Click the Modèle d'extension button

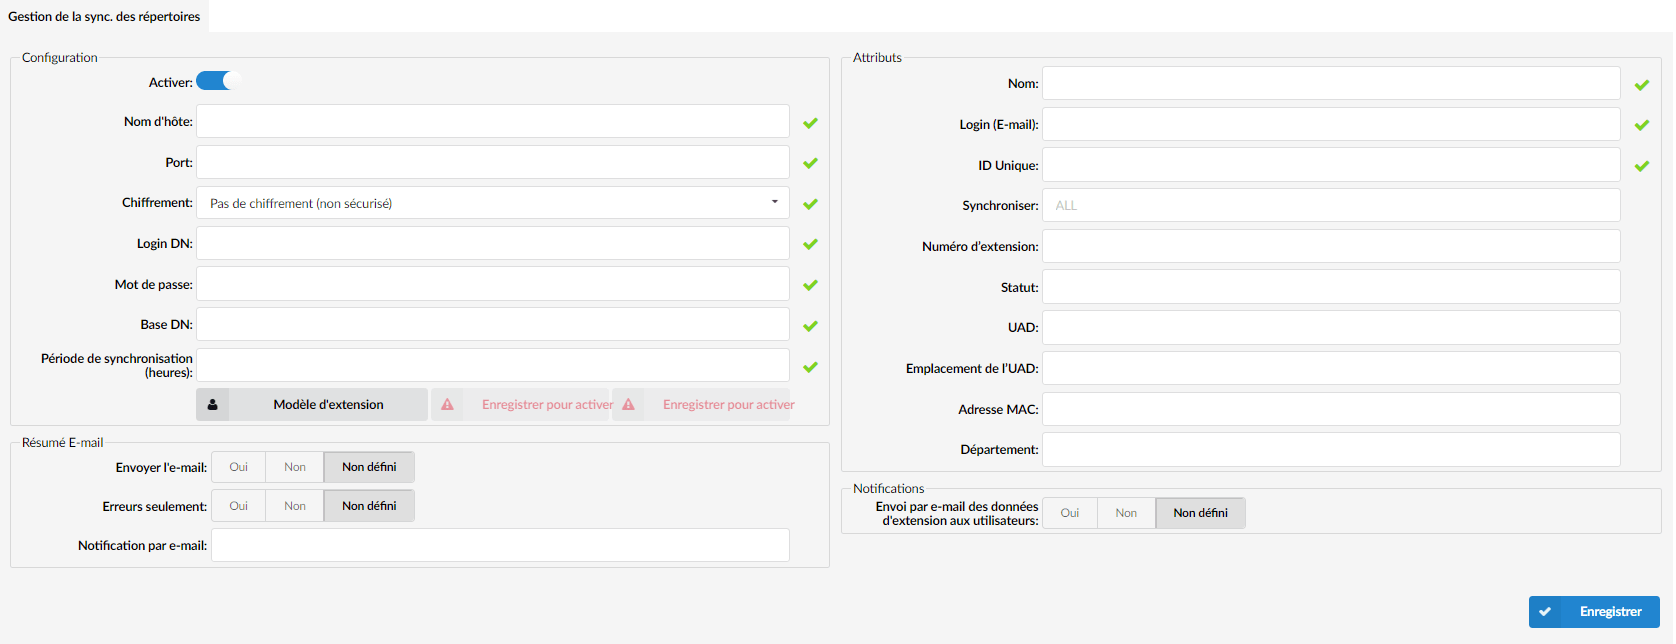(x=312, y=405)
